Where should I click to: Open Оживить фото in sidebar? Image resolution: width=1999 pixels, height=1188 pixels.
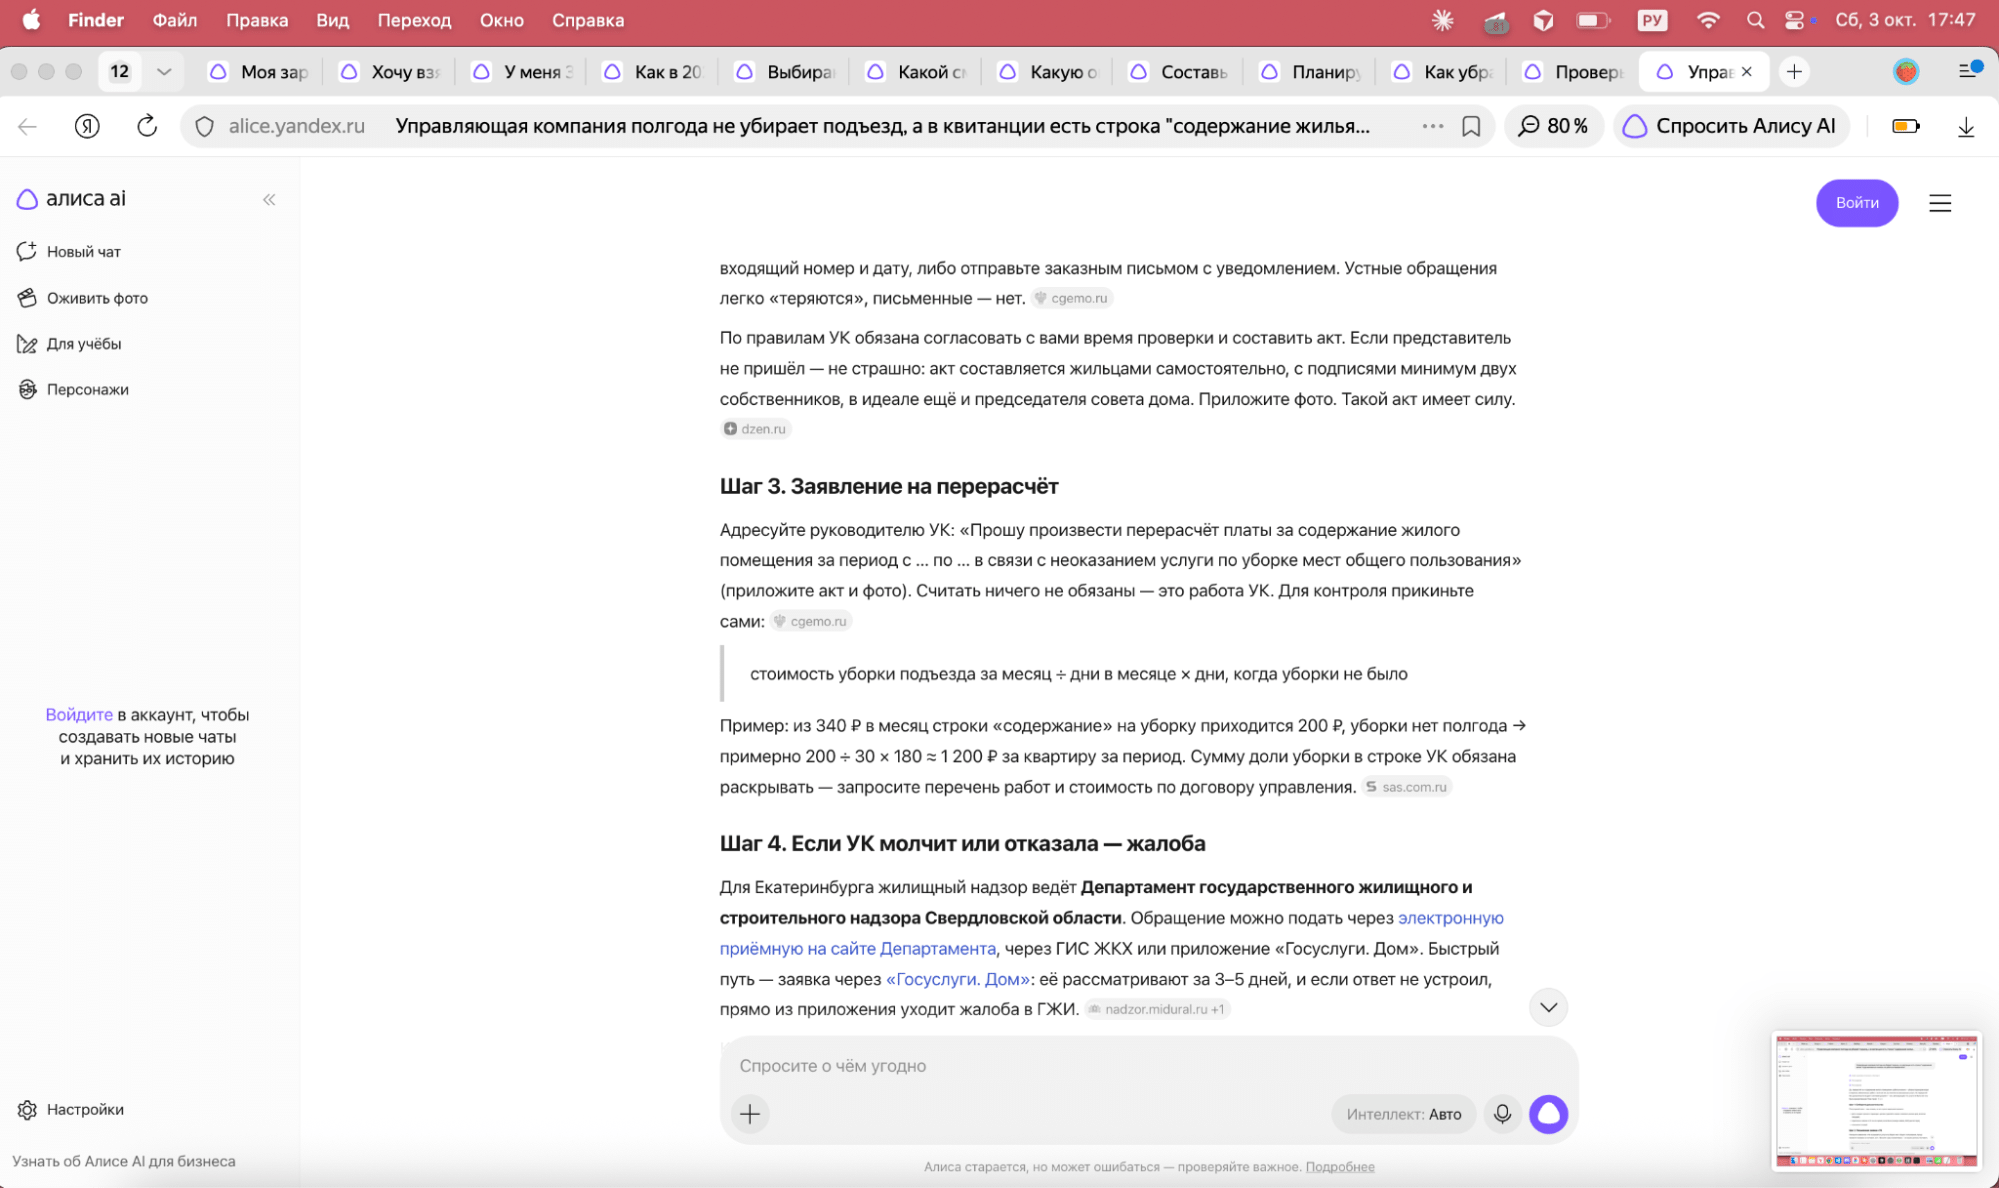(x=82, y=297)
